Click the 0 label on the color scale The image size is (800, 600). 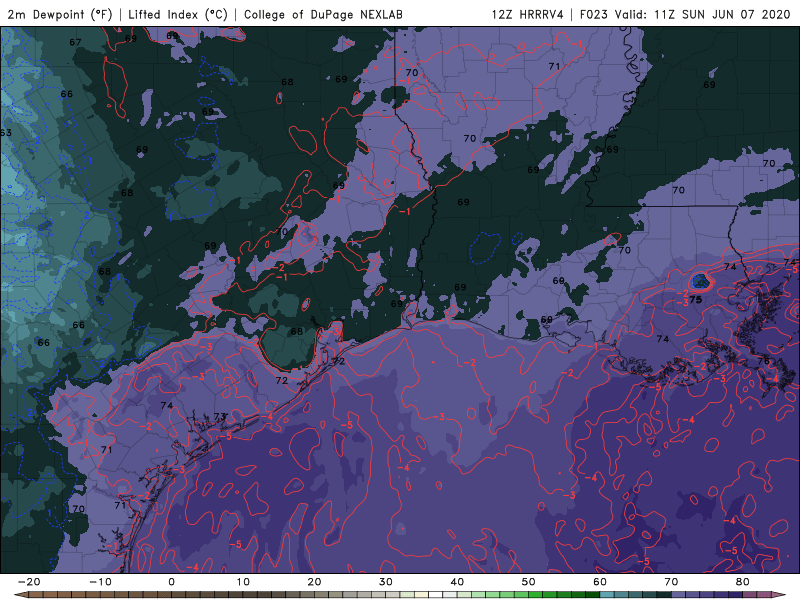pyautogui.click(x=171, y=582)
